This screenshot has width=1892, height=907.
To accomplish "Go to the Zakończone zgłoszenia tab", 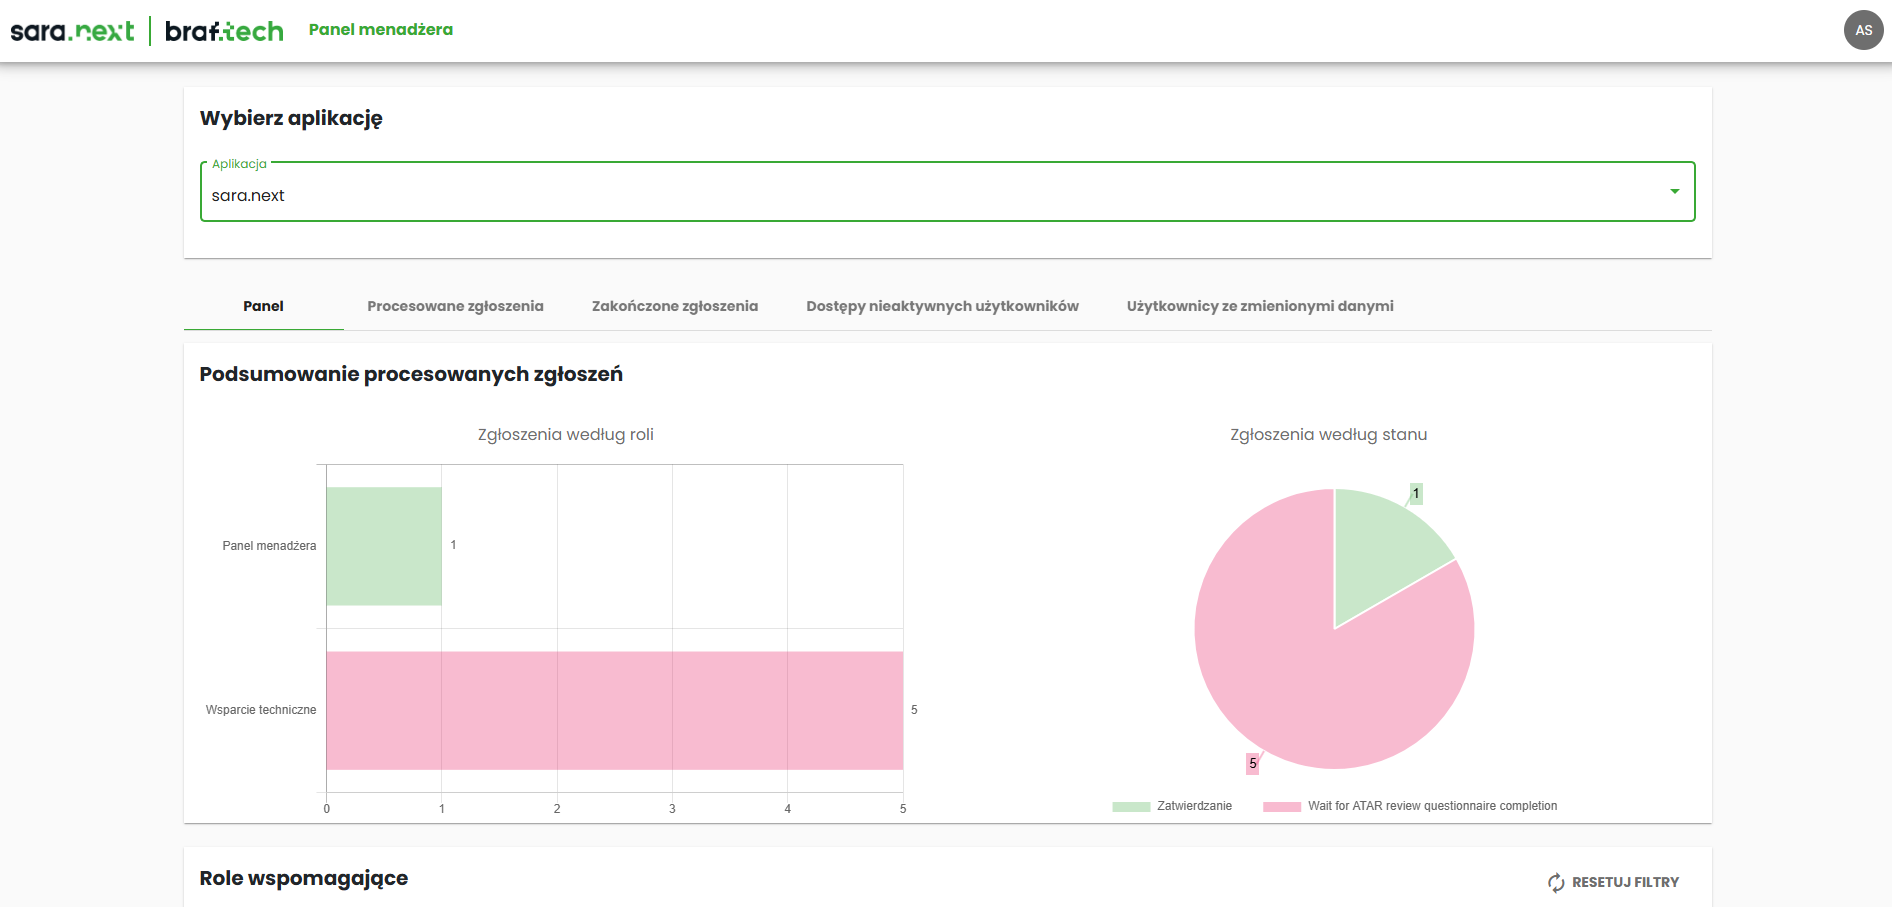I will [675, 306].
